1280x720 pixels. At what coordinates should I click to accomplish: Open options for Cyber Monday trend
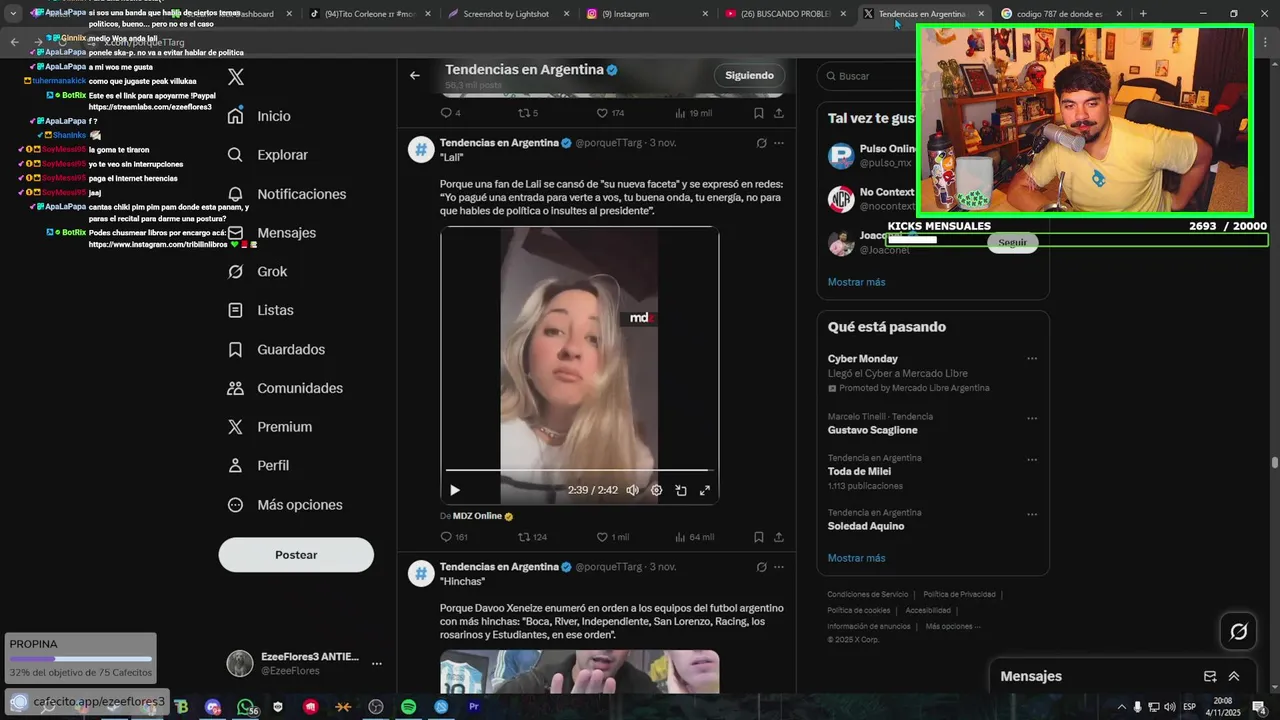point(1032,359)
